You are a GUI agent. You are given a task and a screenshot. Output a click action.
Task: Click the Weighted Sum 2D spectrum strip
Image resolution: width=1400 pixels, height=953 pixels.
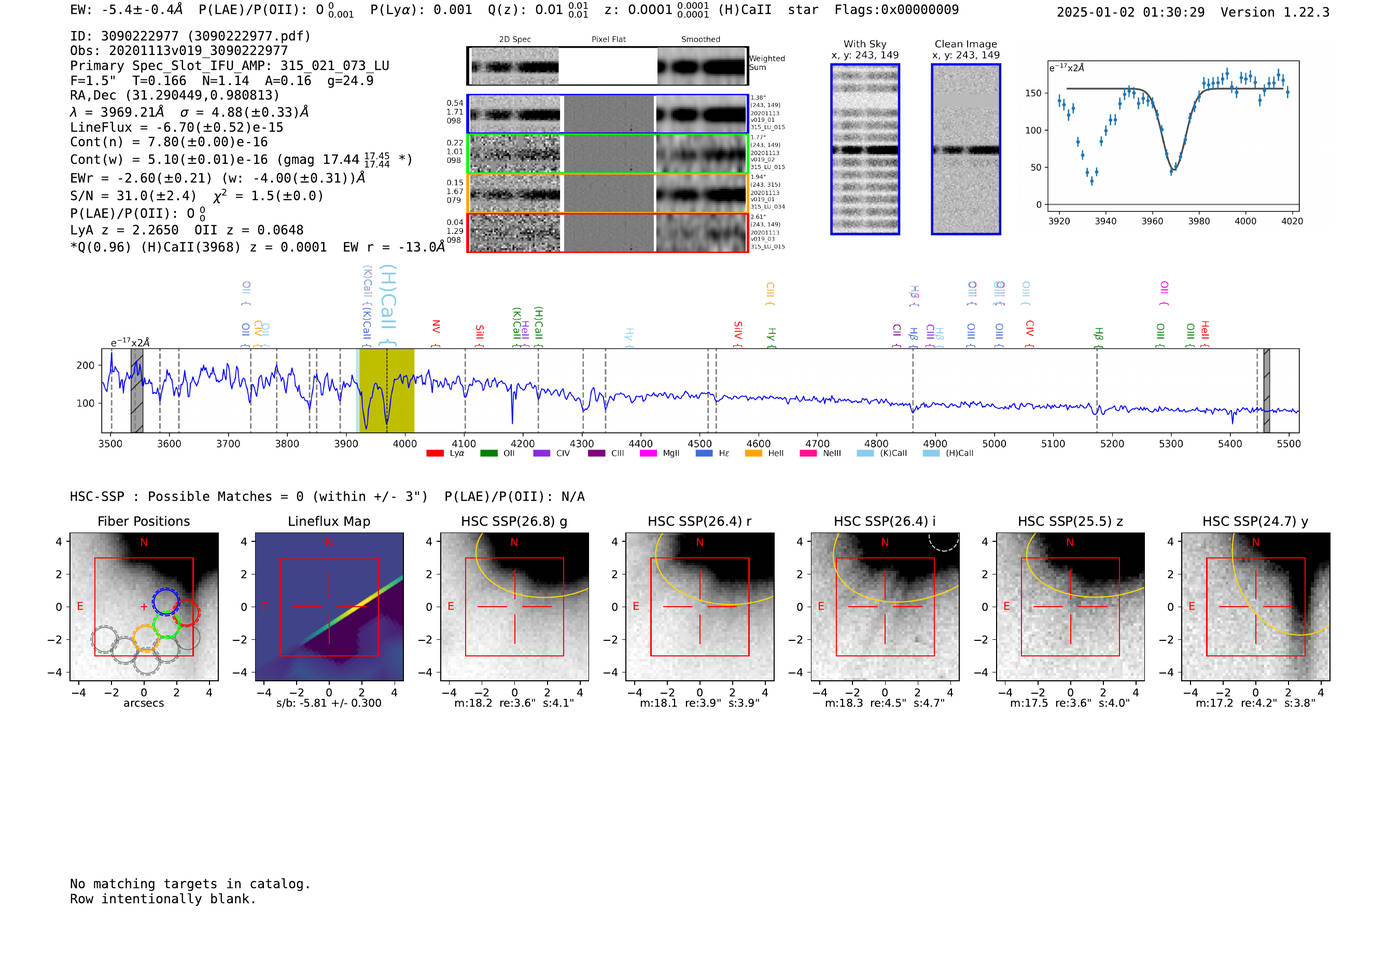click(x=607, y=66)
